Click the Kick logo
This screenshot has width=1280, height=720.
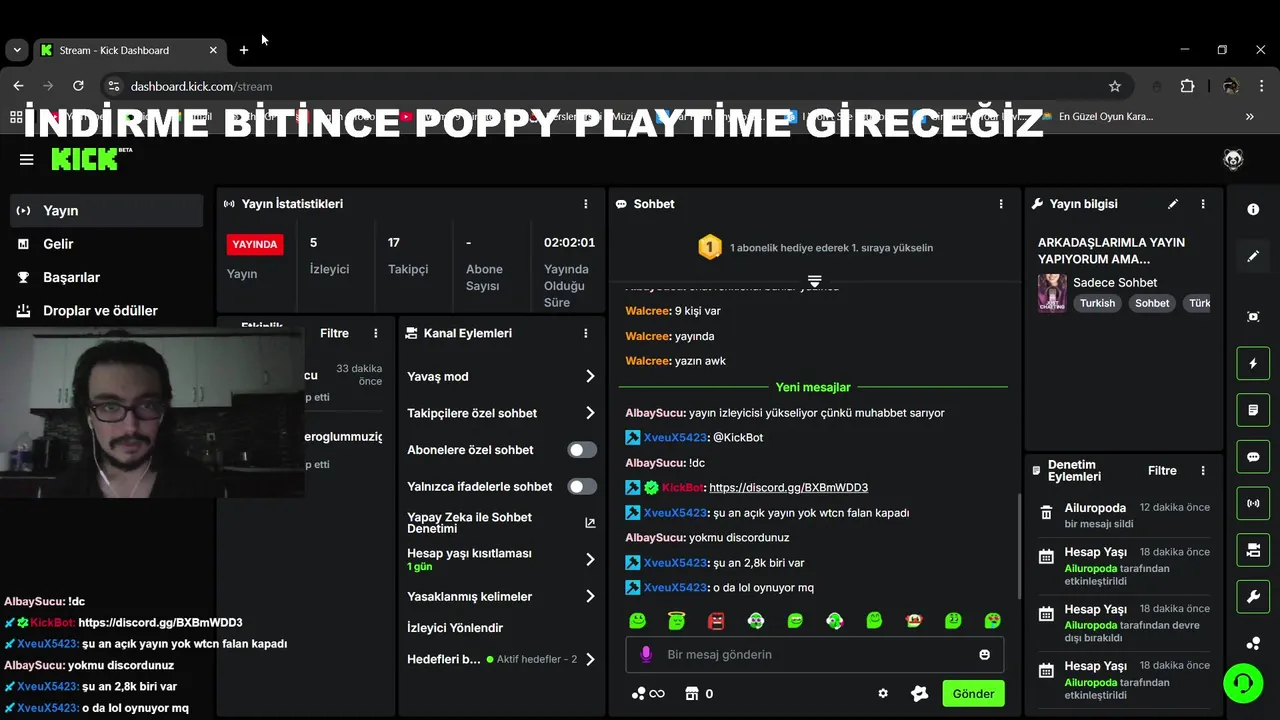click(91, 159)
